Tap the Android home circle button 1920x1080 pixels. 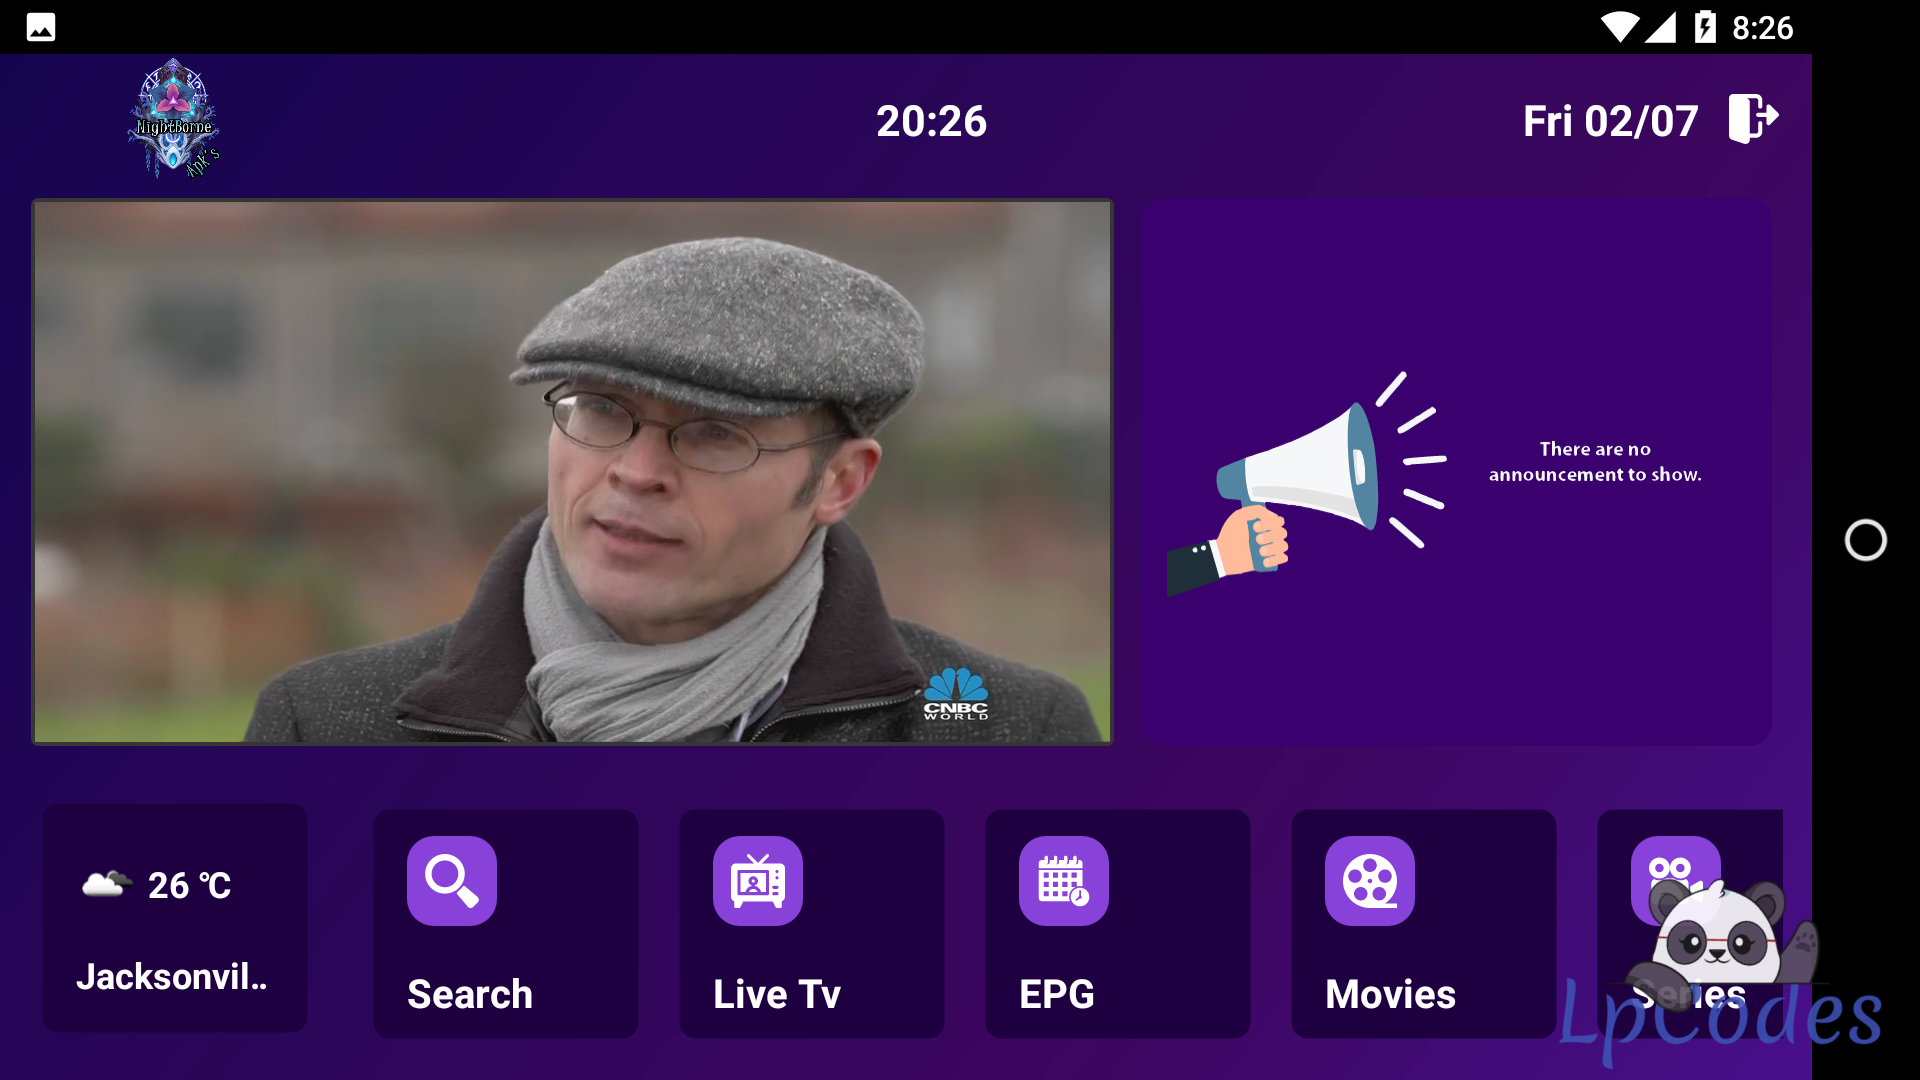click(x=1866, y=540)
